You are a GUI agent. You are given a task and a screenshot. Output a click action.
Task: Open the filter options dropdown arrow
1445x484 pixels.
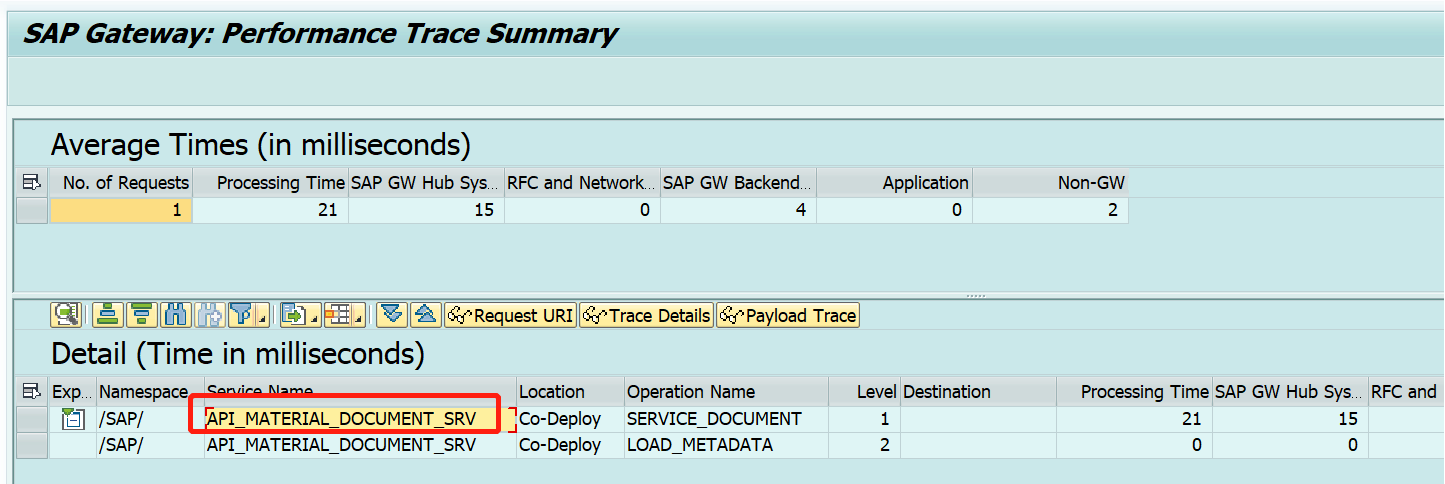(x=262, y=317)
